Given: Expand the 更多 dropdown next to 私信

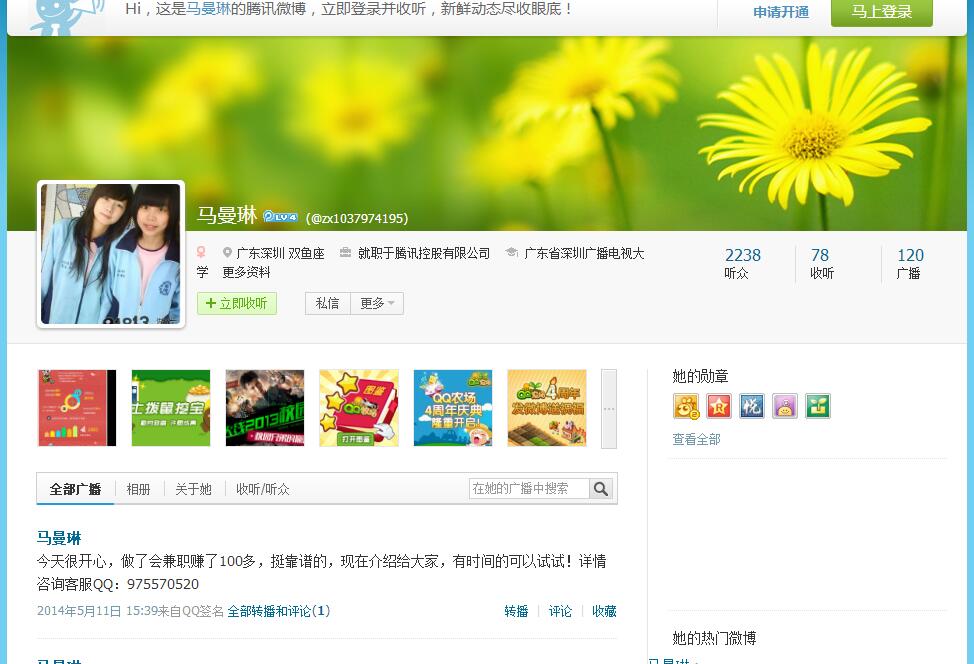Looking at the screenshot, I should pos(377,303).
